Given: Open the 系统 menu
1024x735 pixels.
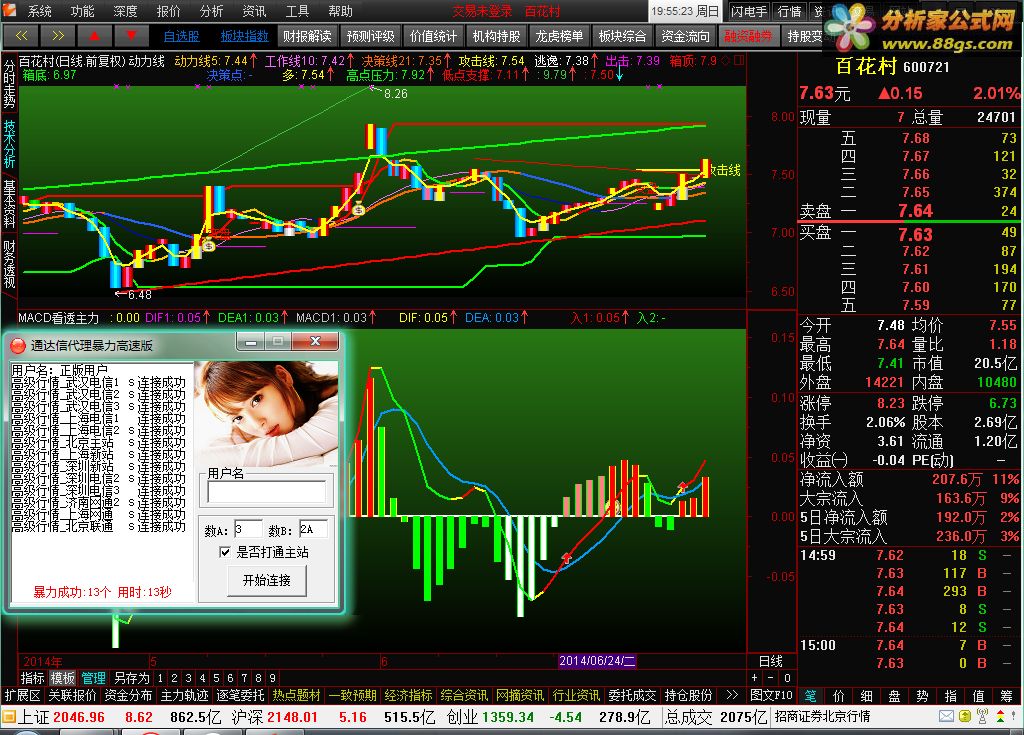Looking at the screenshot, I should [39, 11].
